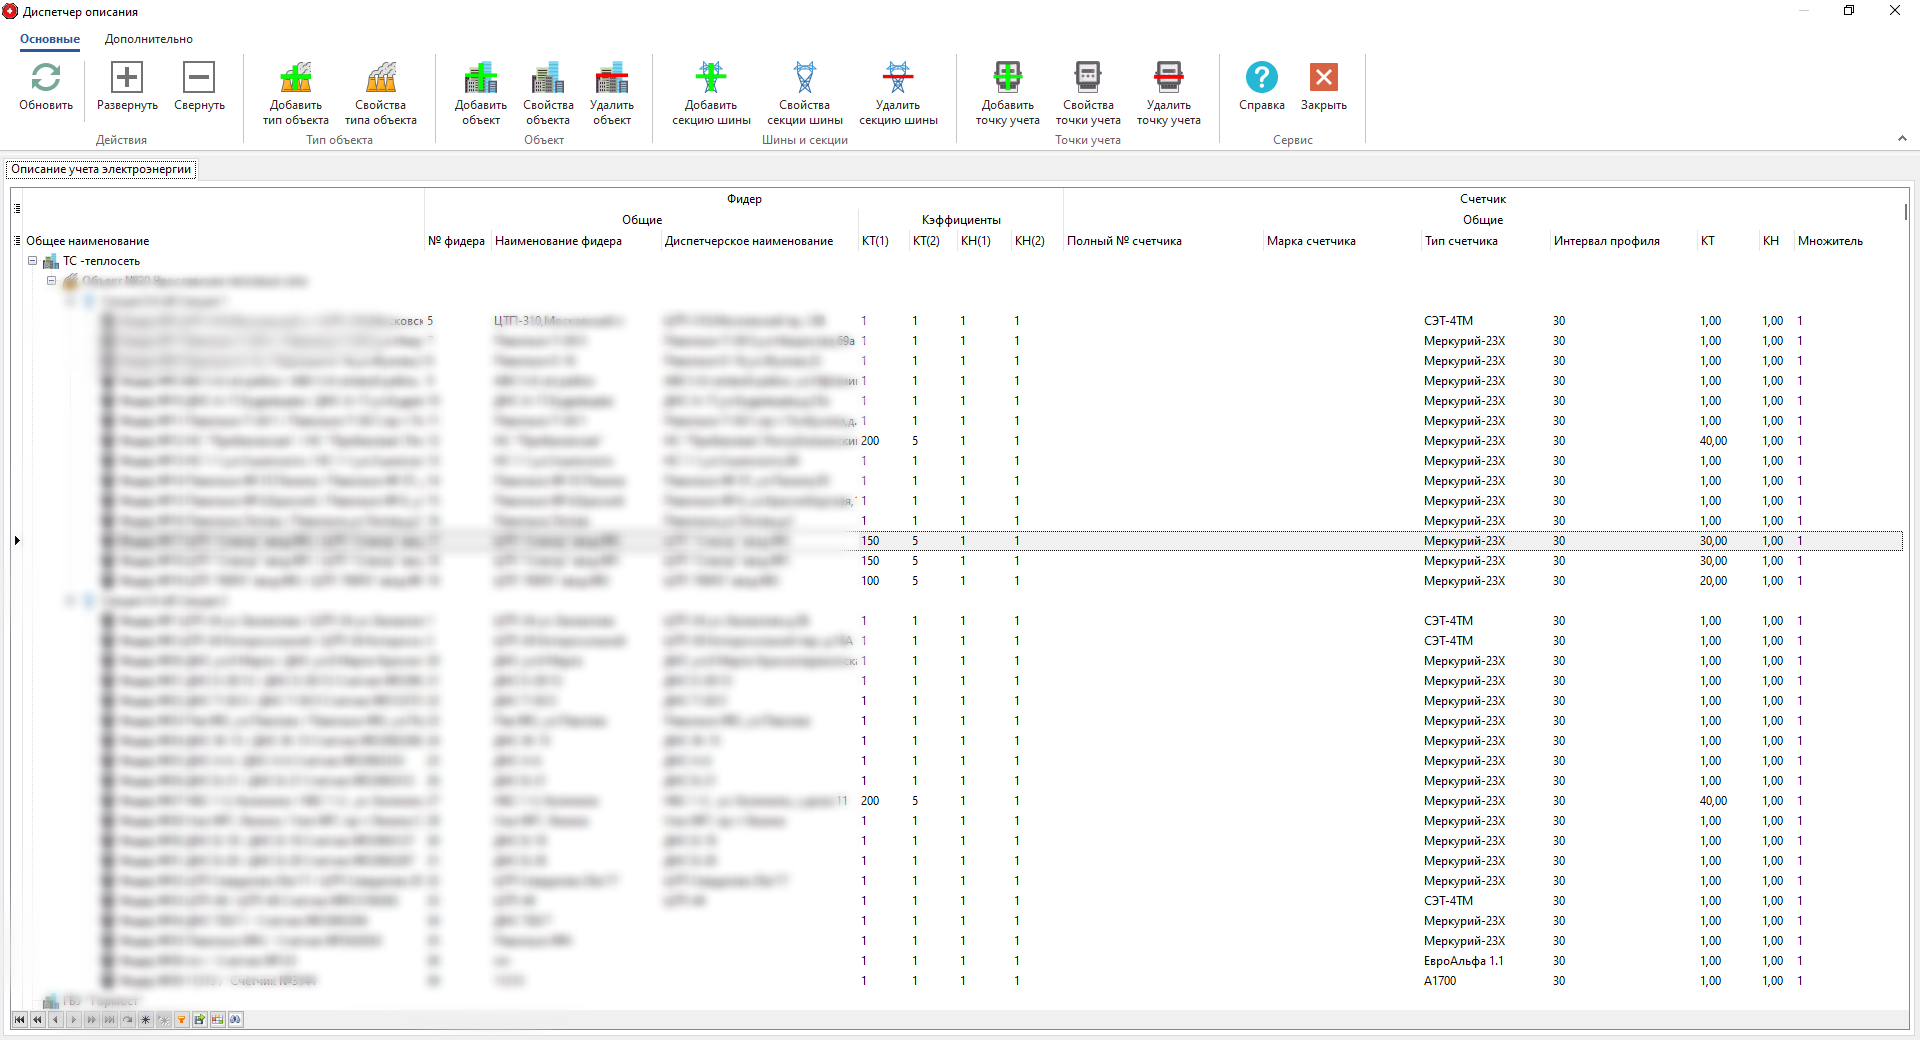This screenshot has width=1920, height=1040.
Task: Collapse the blurred object node under ТС -теплосеть
Action: 52,281
